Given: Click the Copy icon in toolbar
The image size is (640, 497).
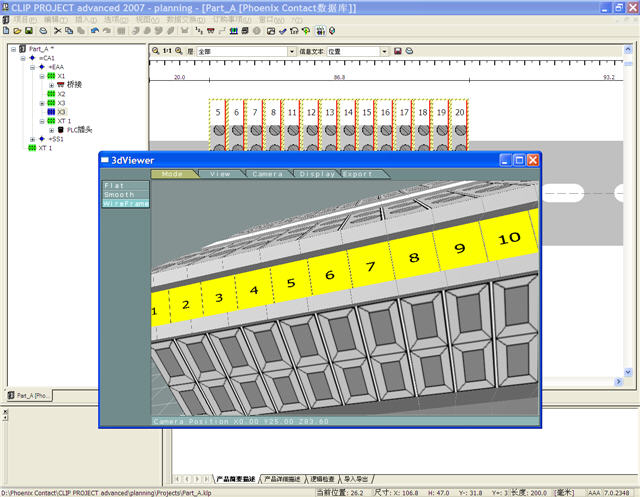Looking at the screenshot, I should [x=69, y=31].
